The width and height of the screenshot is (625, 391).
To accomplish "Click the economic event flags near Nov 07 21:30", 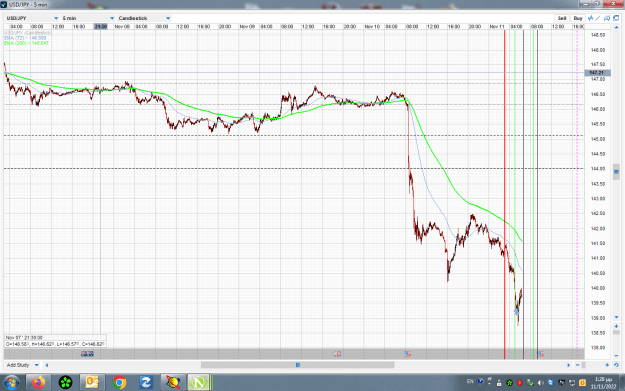I will point(87,354).
